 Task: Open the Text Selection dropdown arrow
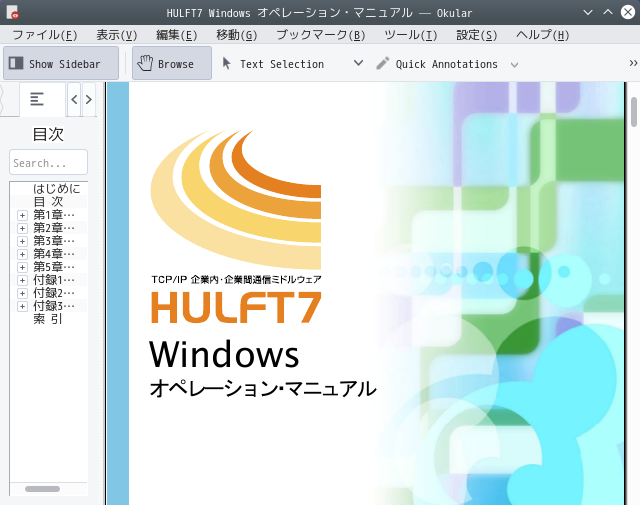click(x=358, y=63)
